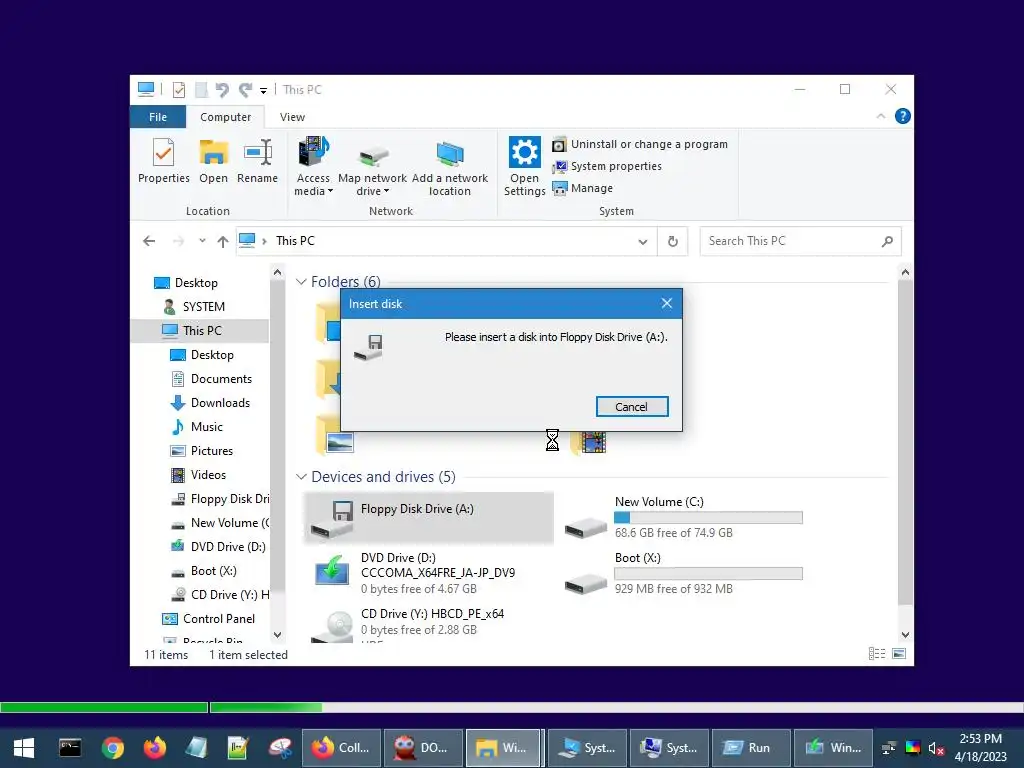1024x768 pixels.
Task: Switch to the Run taskbar window
Action: coord(751,748)
